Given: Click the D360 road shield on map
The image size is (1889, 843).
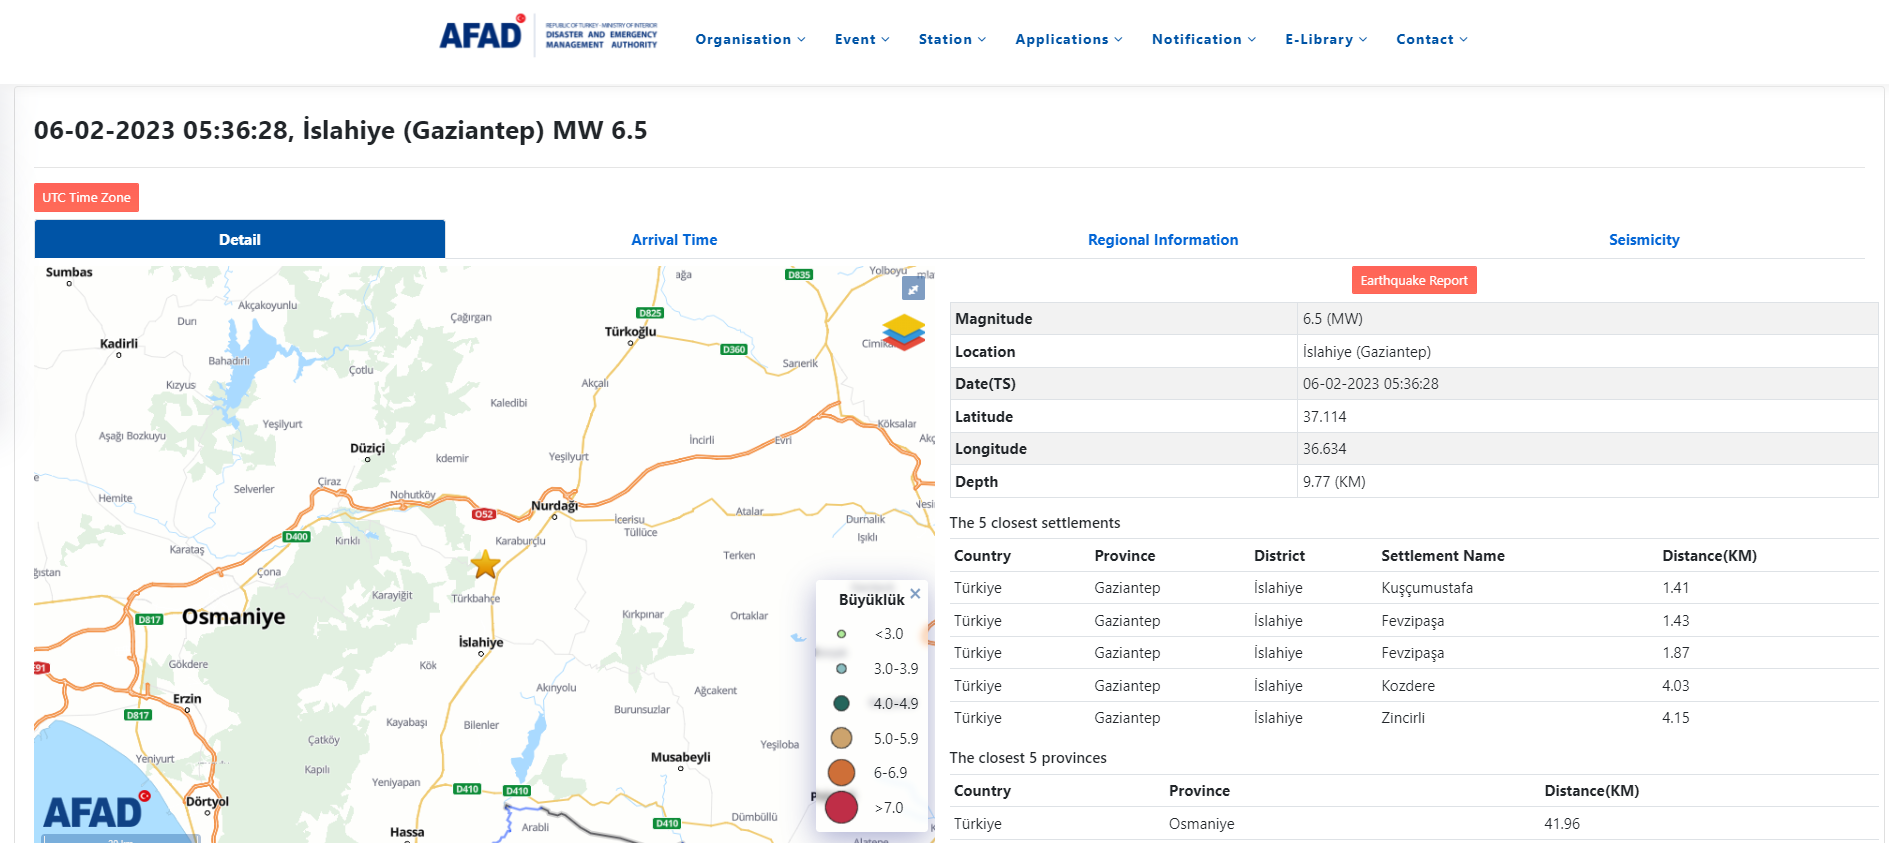Looking at the screenshot, I should pyautogui.click(x=734, y=349).
